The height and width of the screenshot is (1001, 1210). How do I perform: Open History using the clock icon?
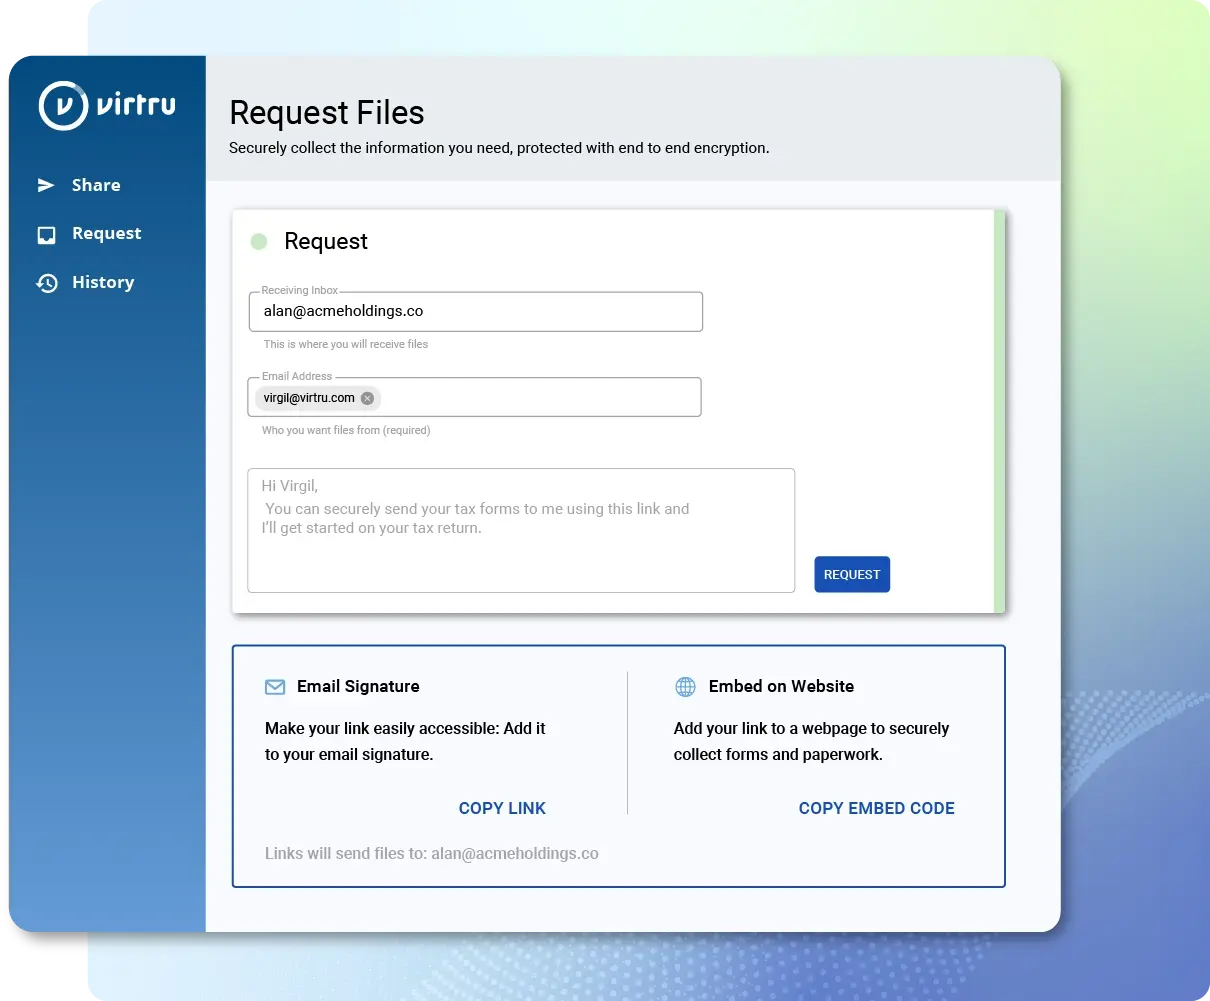[46, 282]
